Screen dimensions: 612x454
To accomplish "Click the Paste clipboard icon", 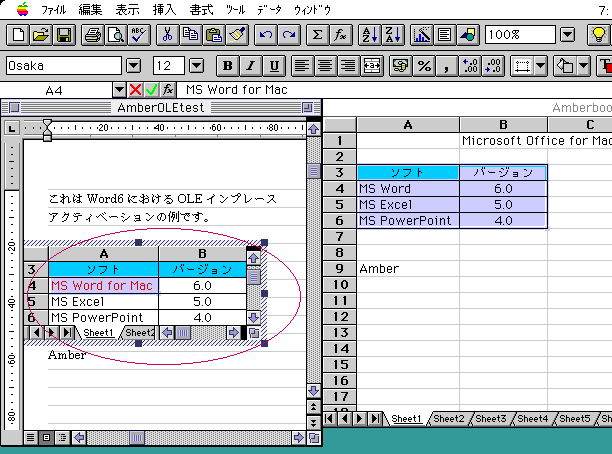I will coord(213,35).
